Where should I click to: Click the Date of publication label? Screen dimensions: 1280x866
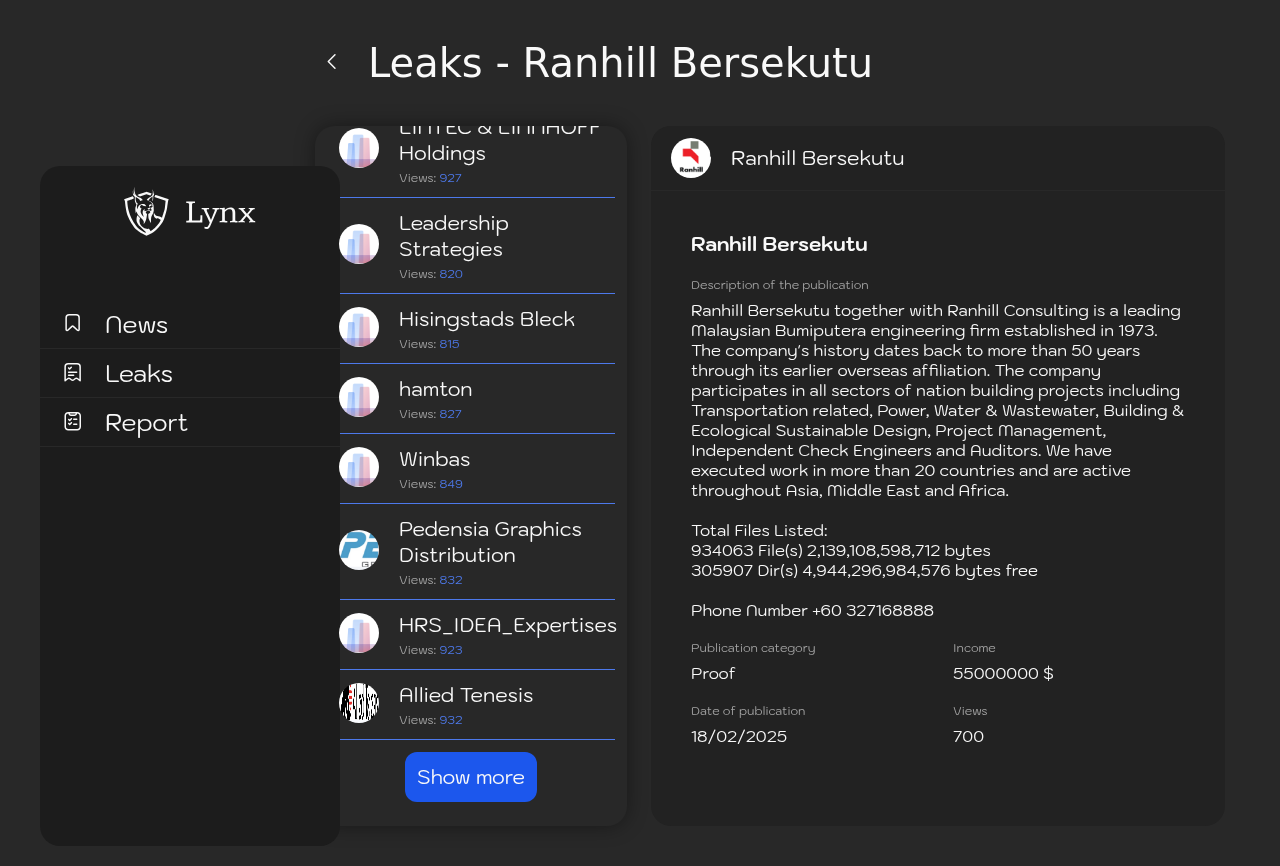748,711
